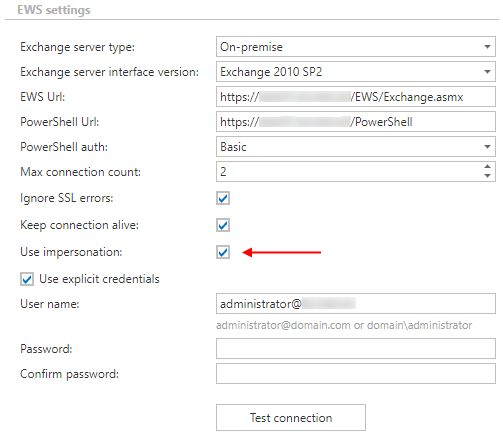Increase Max connection count with up arrow
503x435 pixels.
pos(487,166)
